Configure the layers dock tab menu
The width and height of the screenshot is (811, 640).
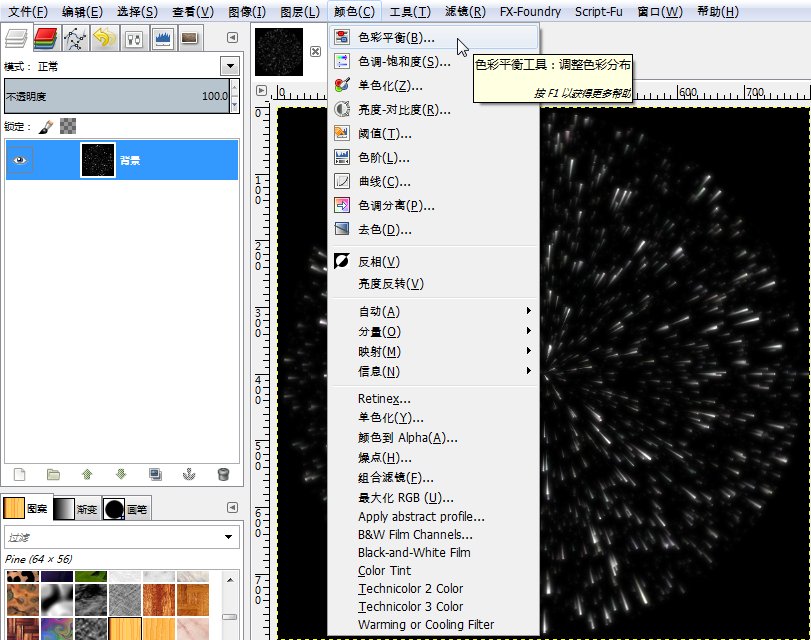[233, 37]
